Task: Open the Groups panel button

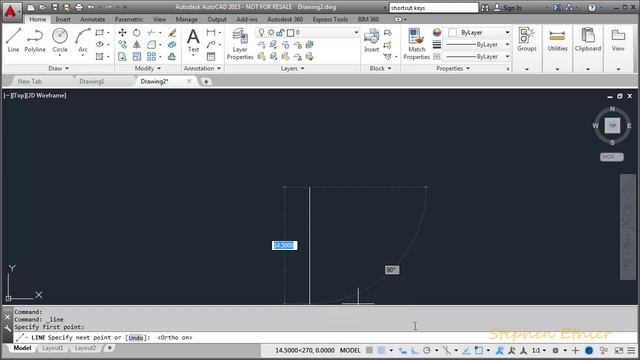Action: click(527, 40)
